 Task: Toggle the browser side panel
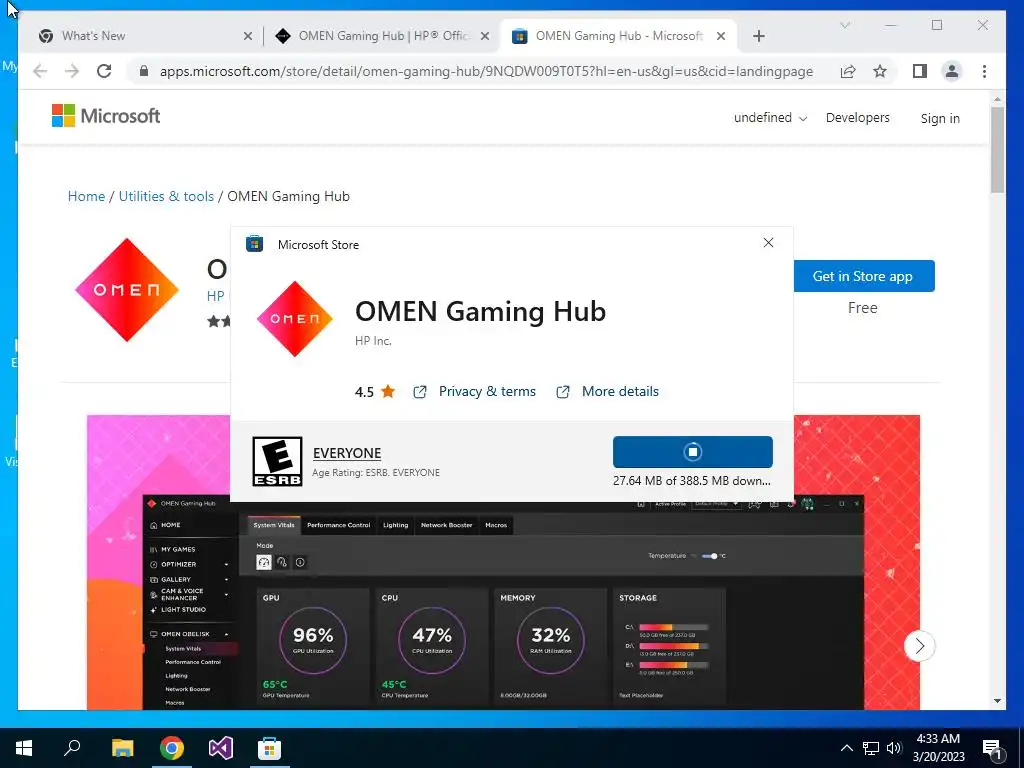click(920, 71)
